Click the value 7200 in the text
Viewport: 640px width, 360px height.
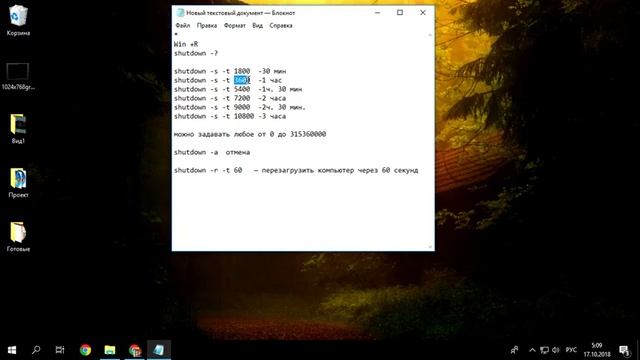242,98
